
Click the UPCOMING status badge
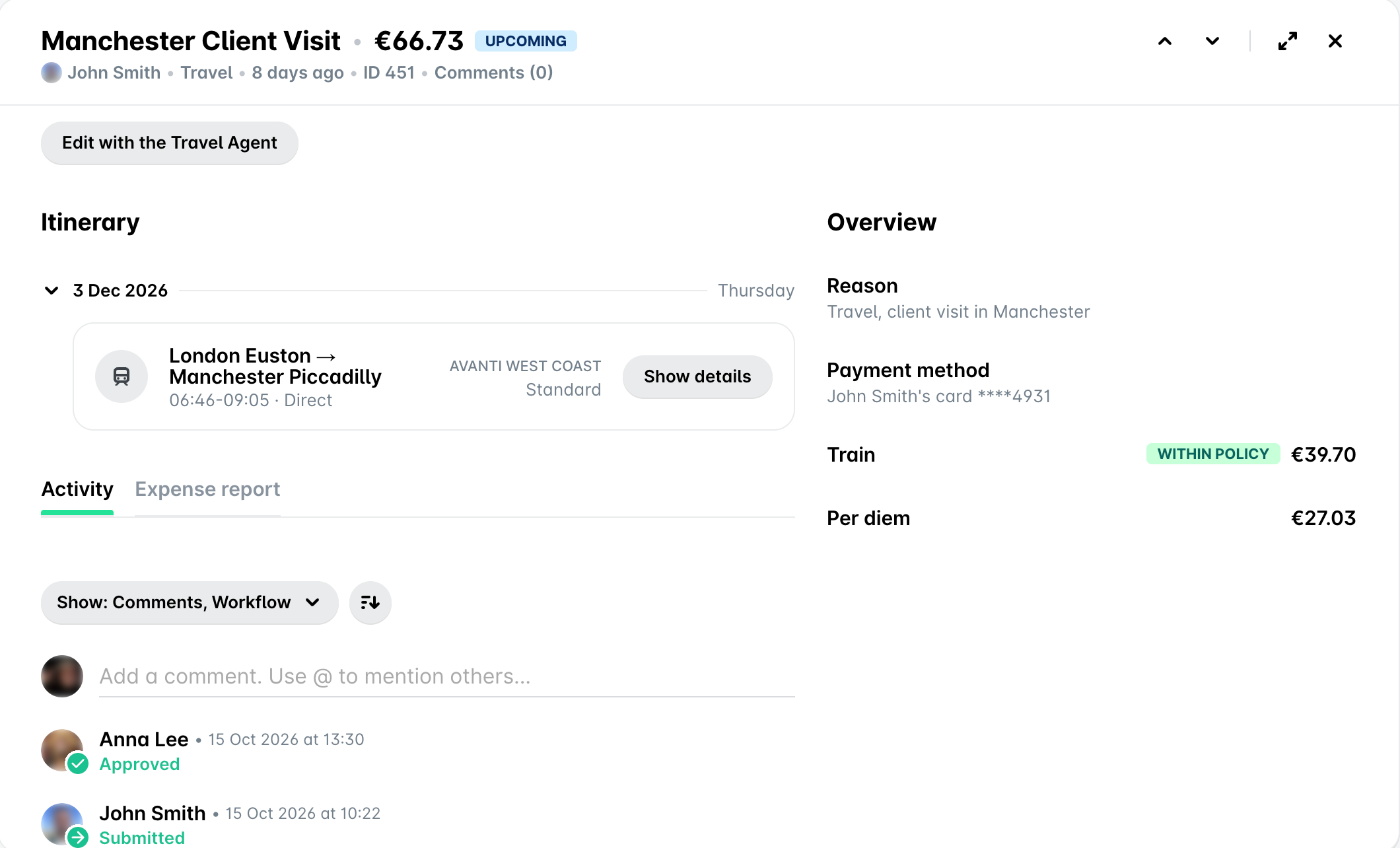point(526,41)
